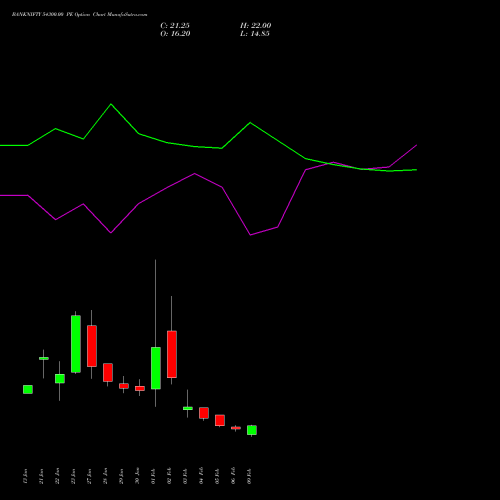
Task: Click the small red candle above 29 Jan
Action: [124, 386]
